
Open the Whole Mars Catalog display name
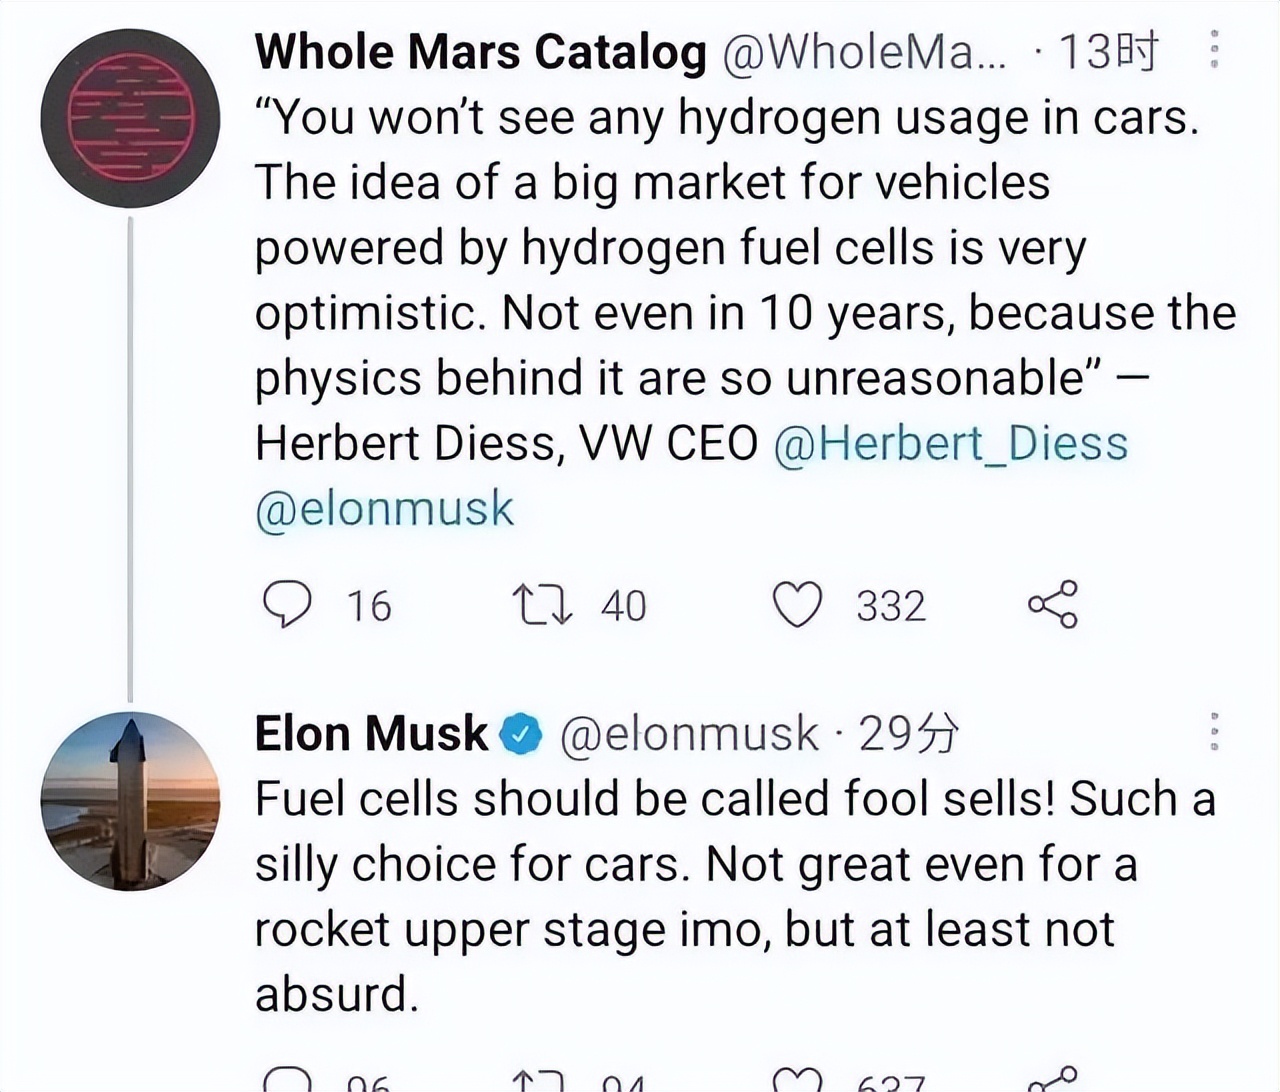point(480,52)
